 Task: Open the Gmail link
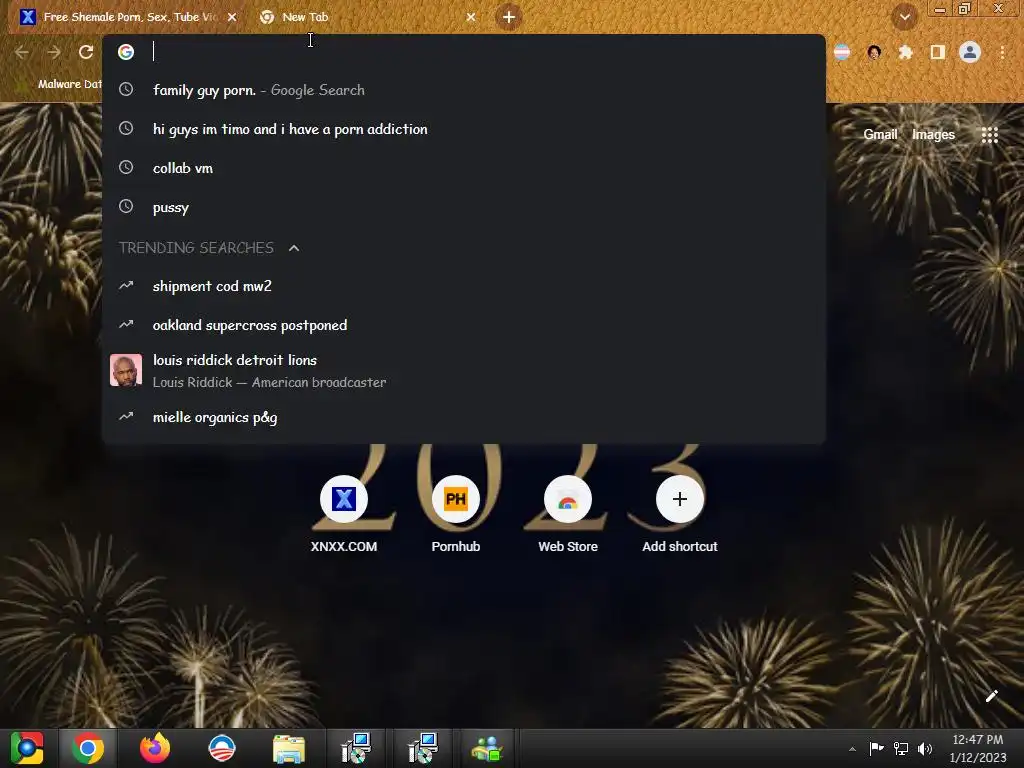(x=880, y=135)
